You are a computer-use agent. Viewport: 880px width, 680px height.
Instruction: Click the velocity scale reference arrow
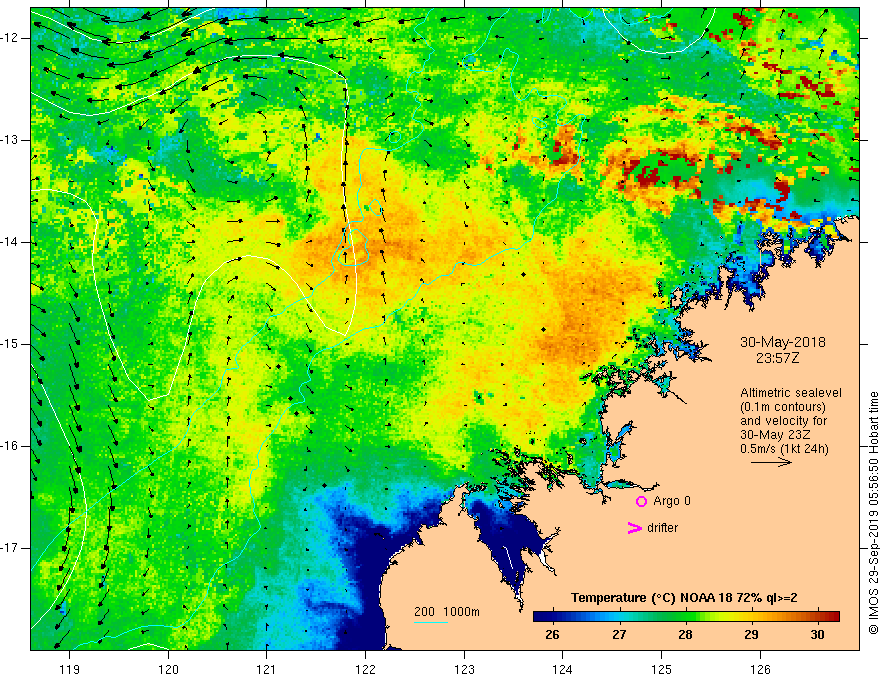point(771,462)
